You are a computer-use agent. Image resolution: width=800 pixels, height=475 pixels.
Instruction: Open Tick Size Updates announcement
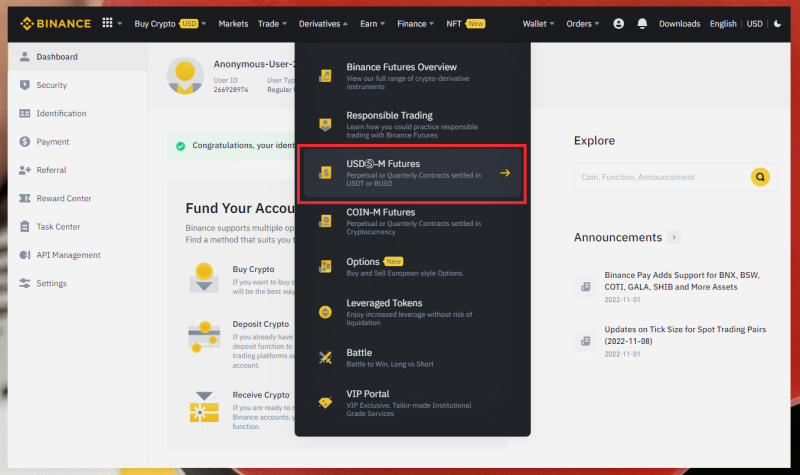click(x=685, y=335)
